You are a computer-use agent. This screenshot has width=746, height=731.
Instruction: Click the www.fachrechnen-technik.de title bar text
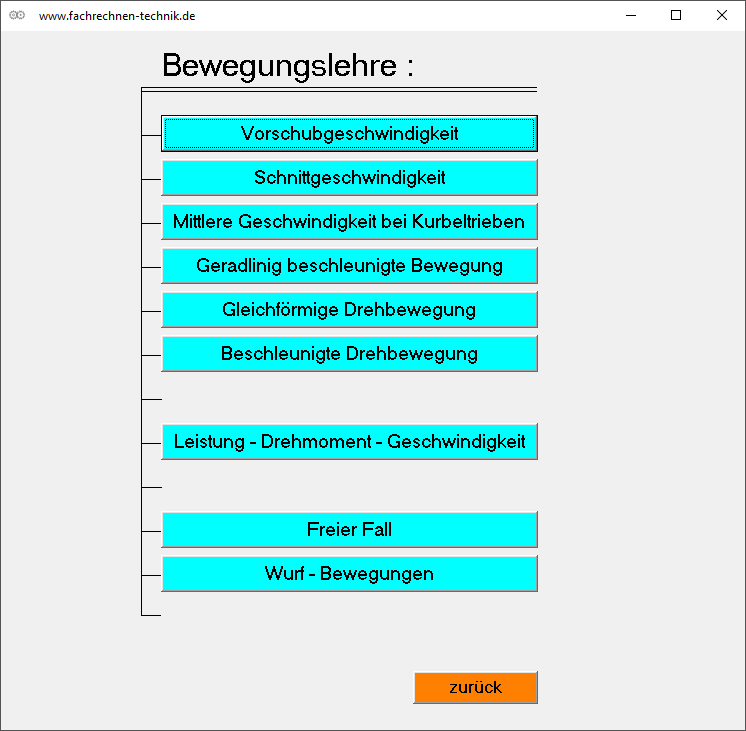point(117,16)
